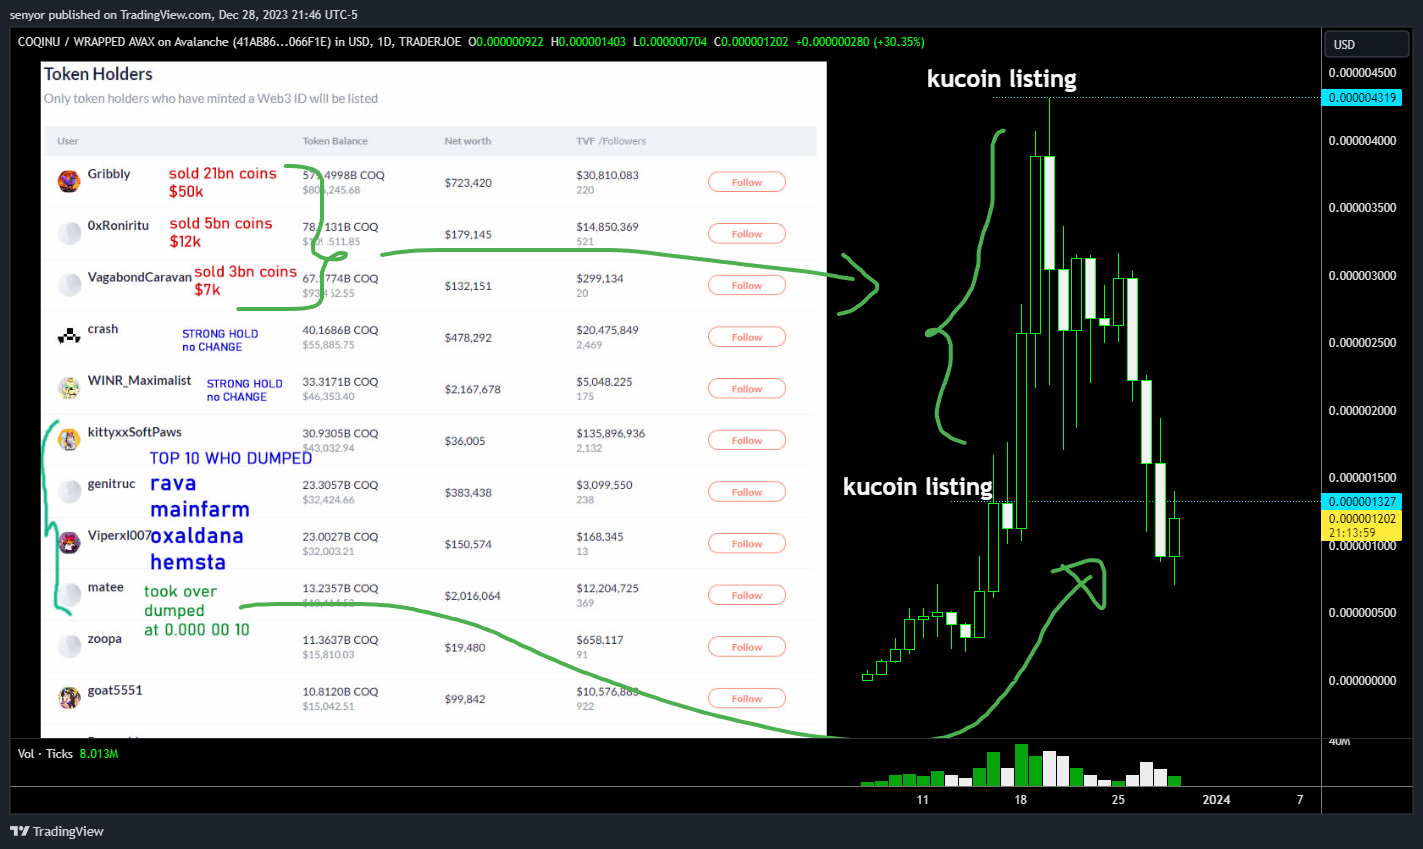
Task: Follow 0xRoniritu
Action: (x=746, y=234)
